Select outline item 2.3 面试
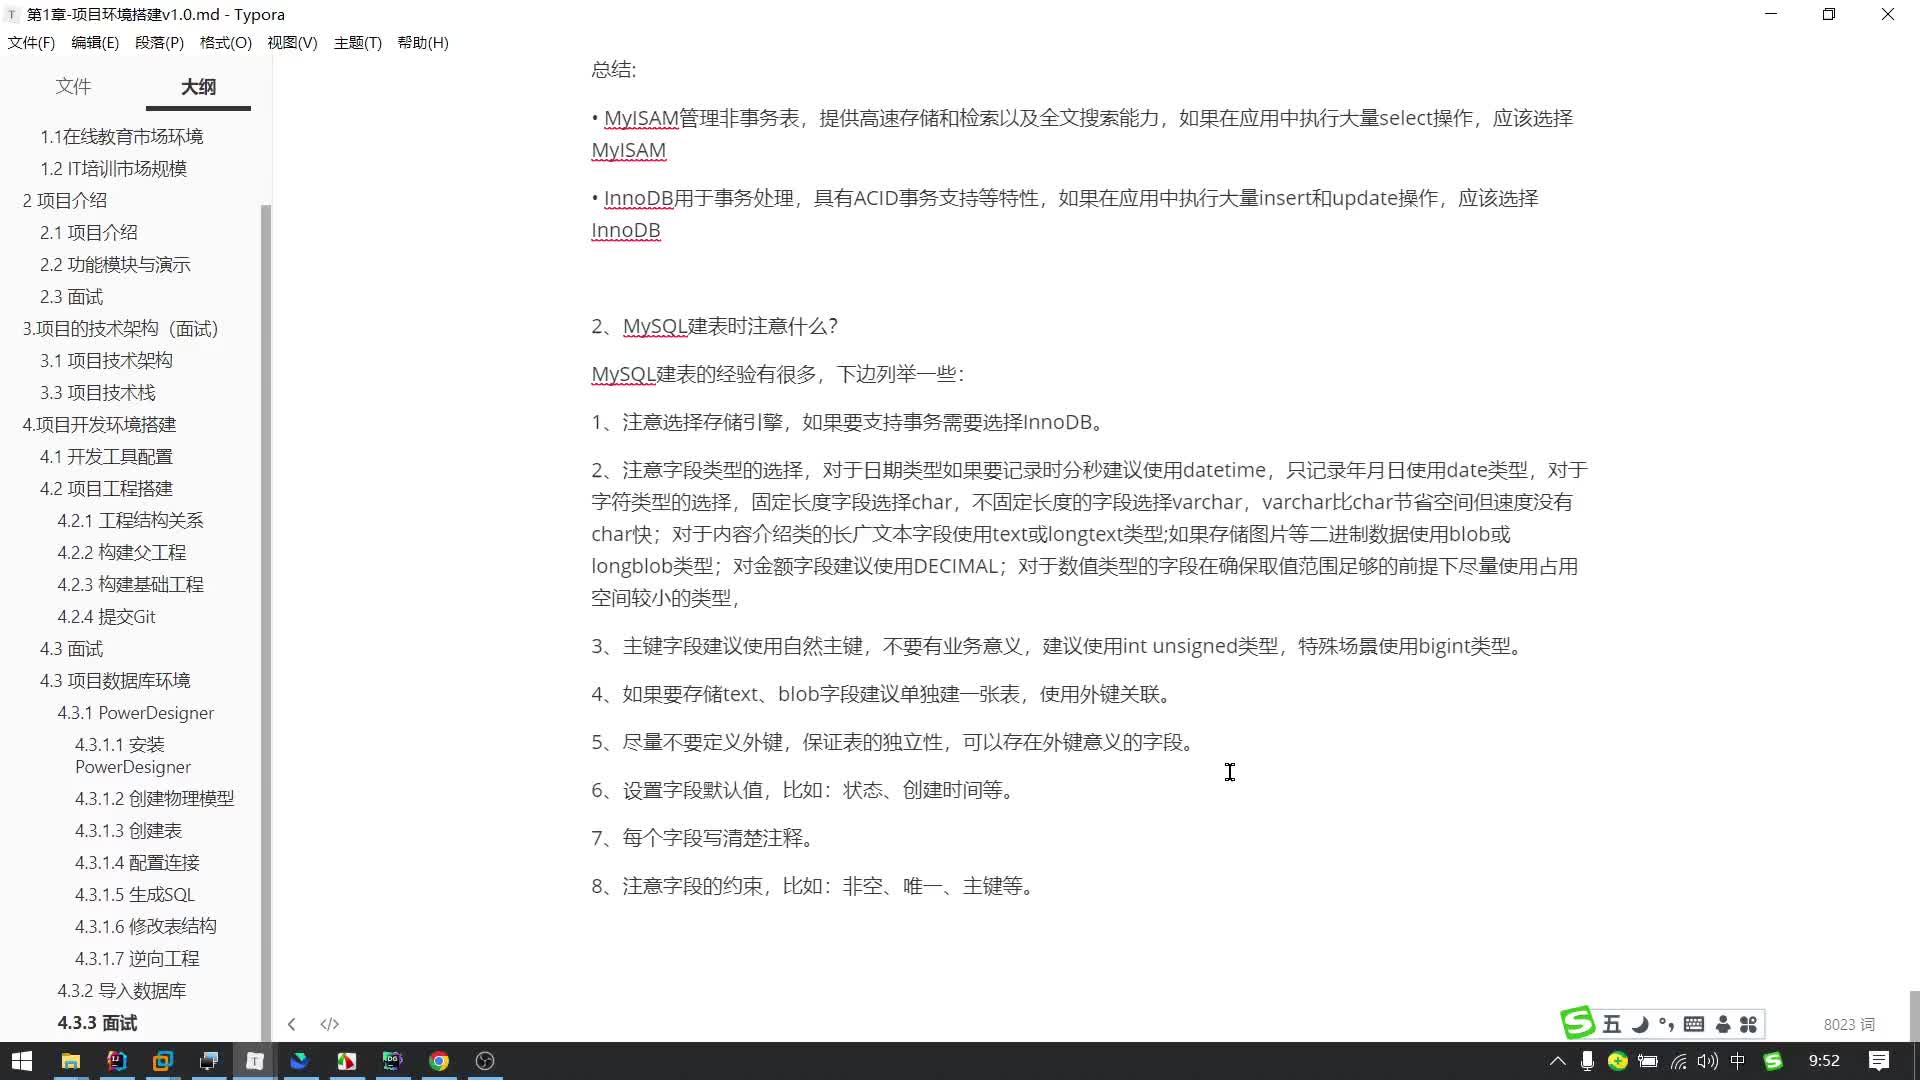The image size is (1920, 1080). tap(71, 296)
